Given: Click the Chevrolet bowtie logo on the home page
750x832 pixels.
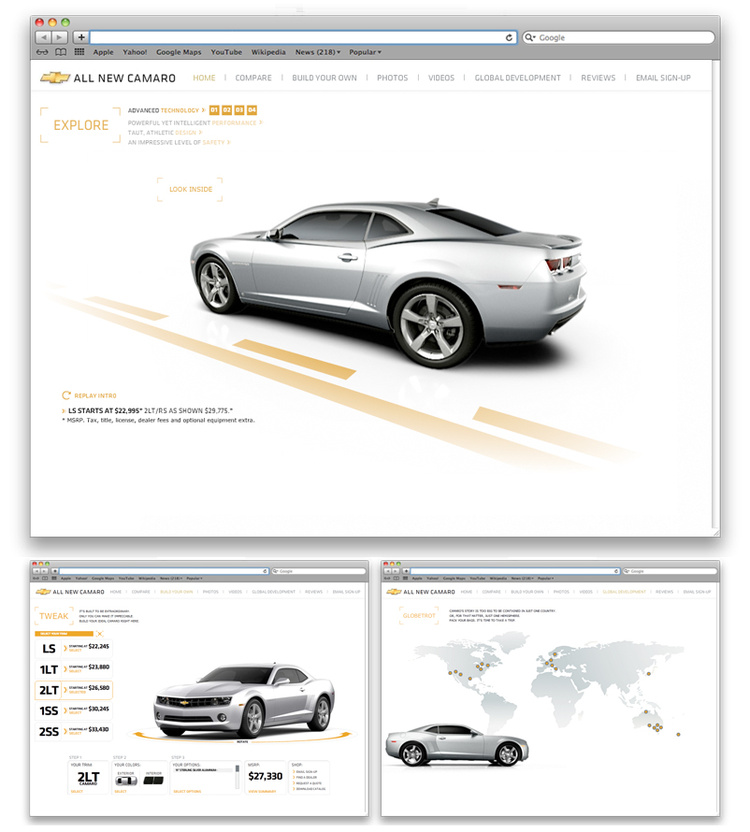Looking at the screenshot, I should click(x=55, y=77).
